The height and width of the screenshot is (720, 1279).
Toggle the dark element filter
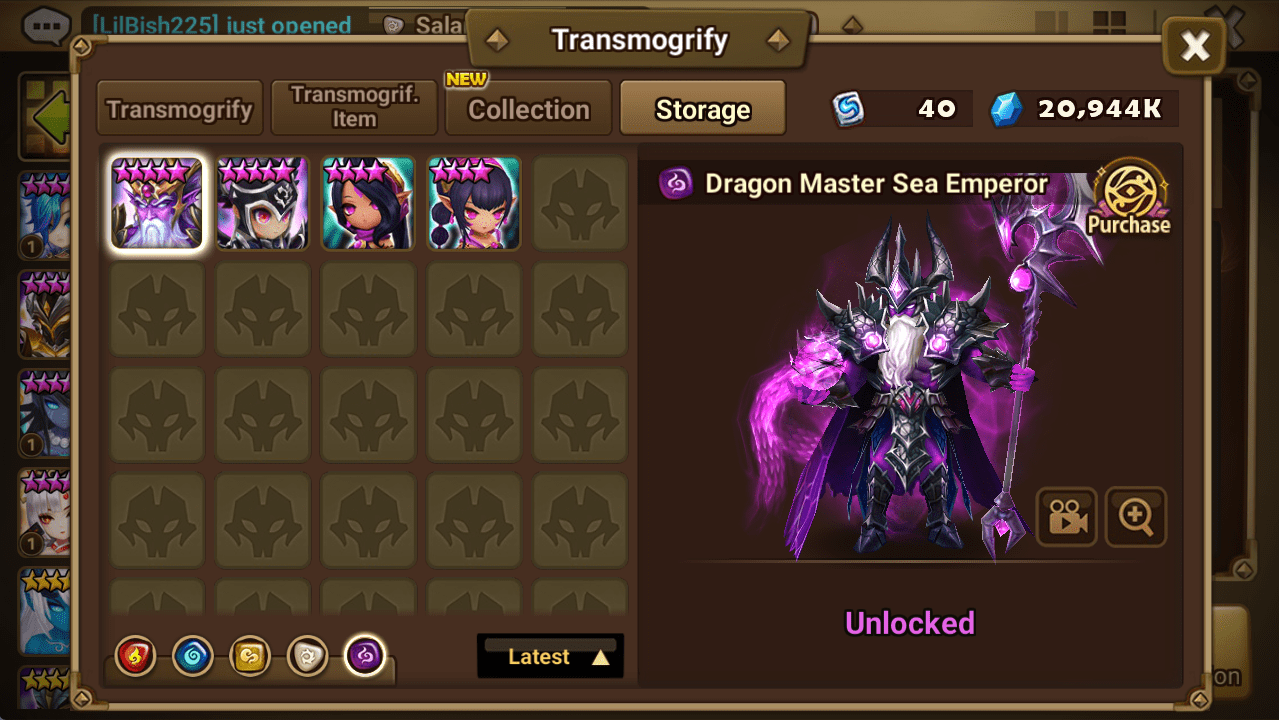pyautogui.click(x=365, y=657)
